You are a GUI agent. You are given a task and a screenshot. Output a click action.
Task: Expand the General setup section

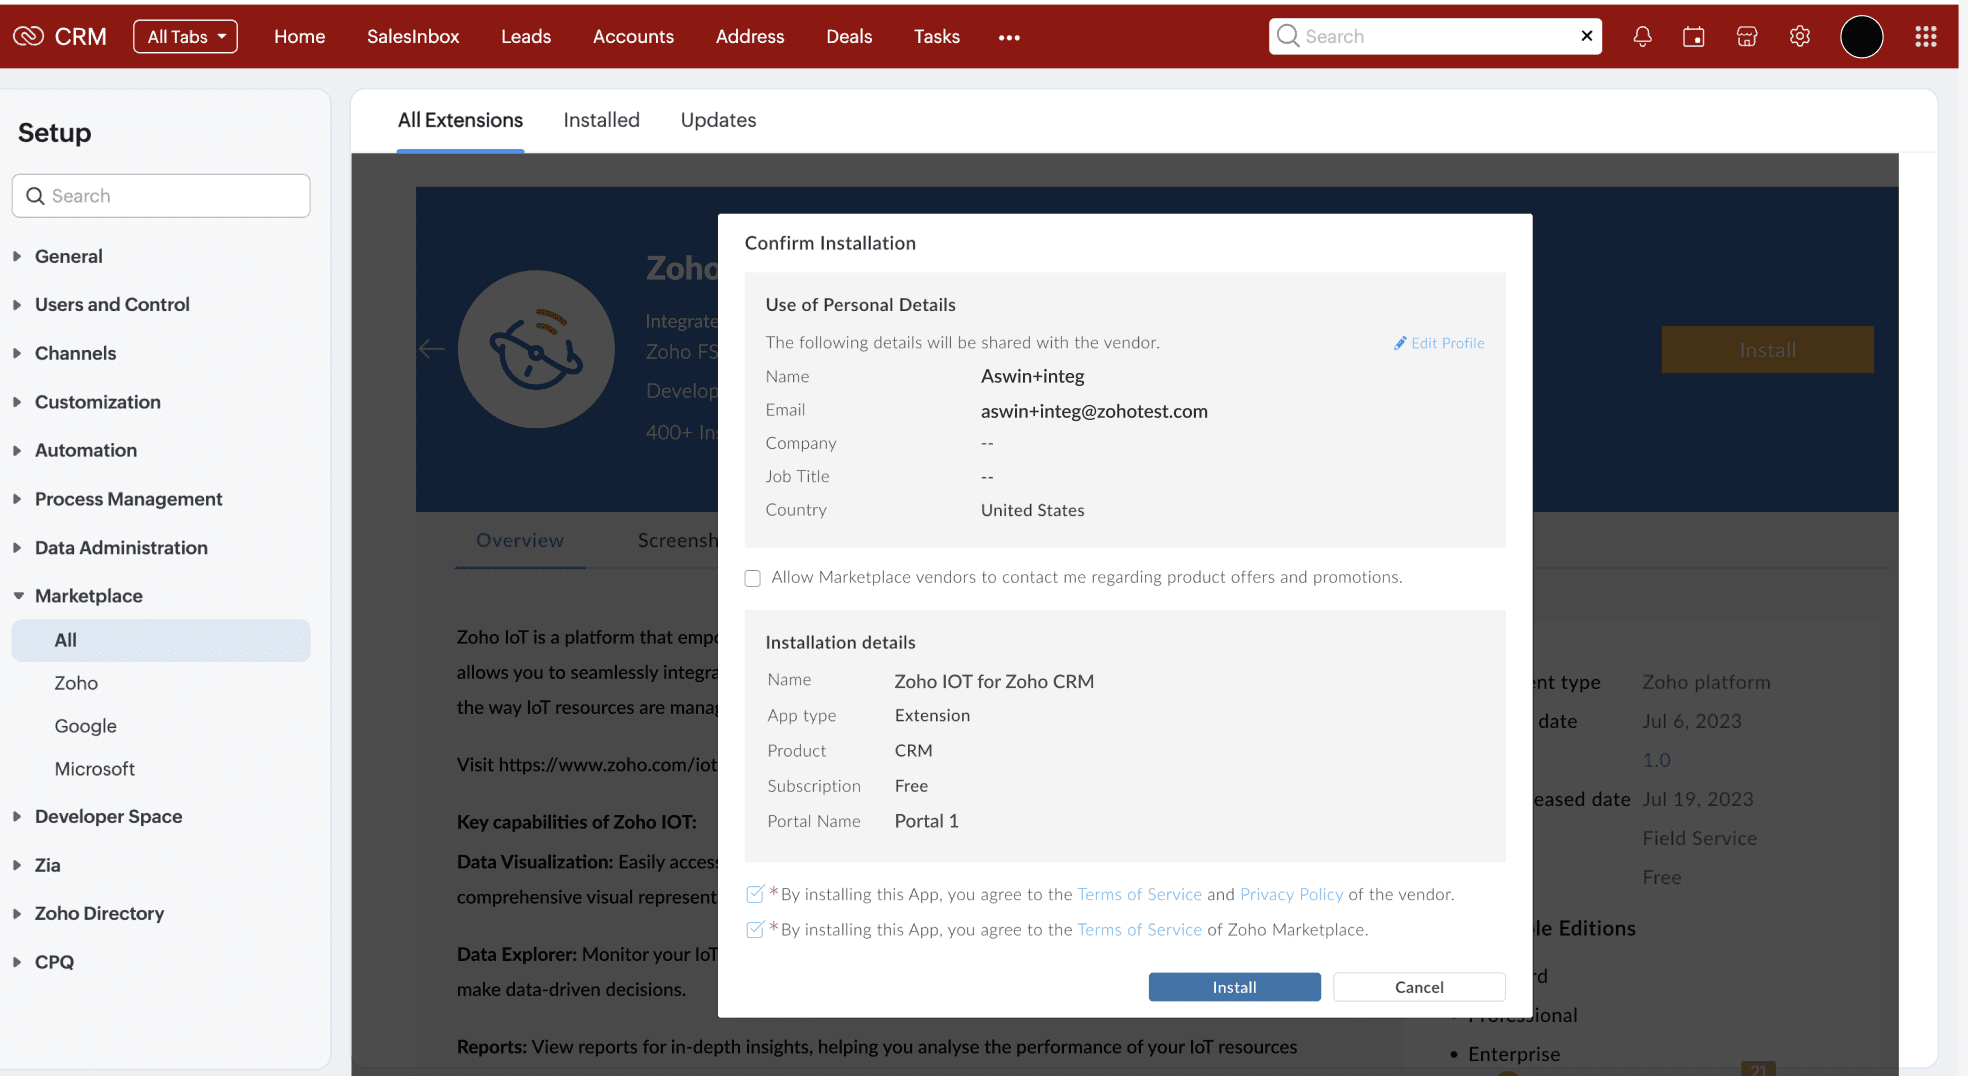click(17, 256)
